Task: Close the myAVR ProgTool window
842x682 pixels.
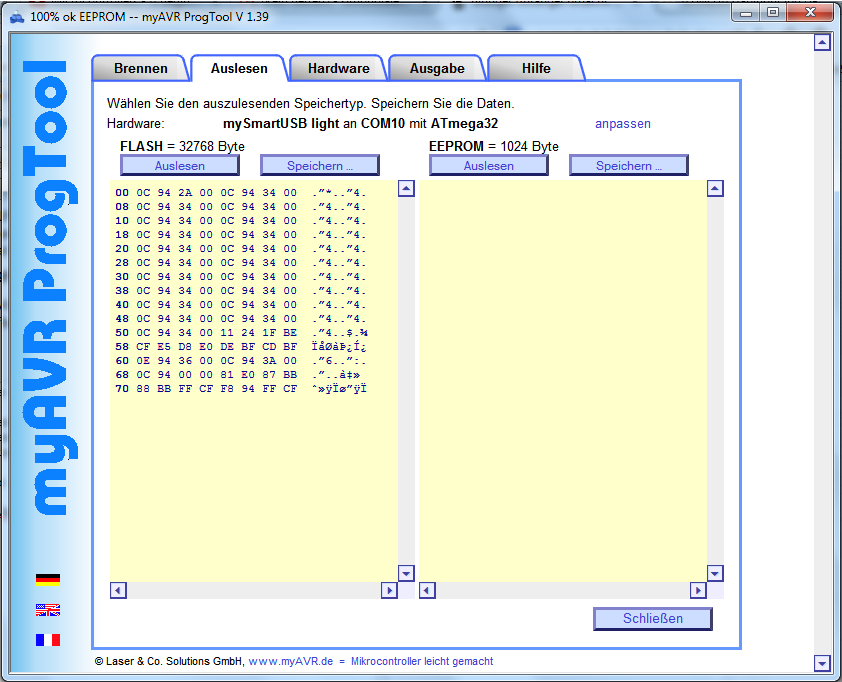Action: pos(810,13)
